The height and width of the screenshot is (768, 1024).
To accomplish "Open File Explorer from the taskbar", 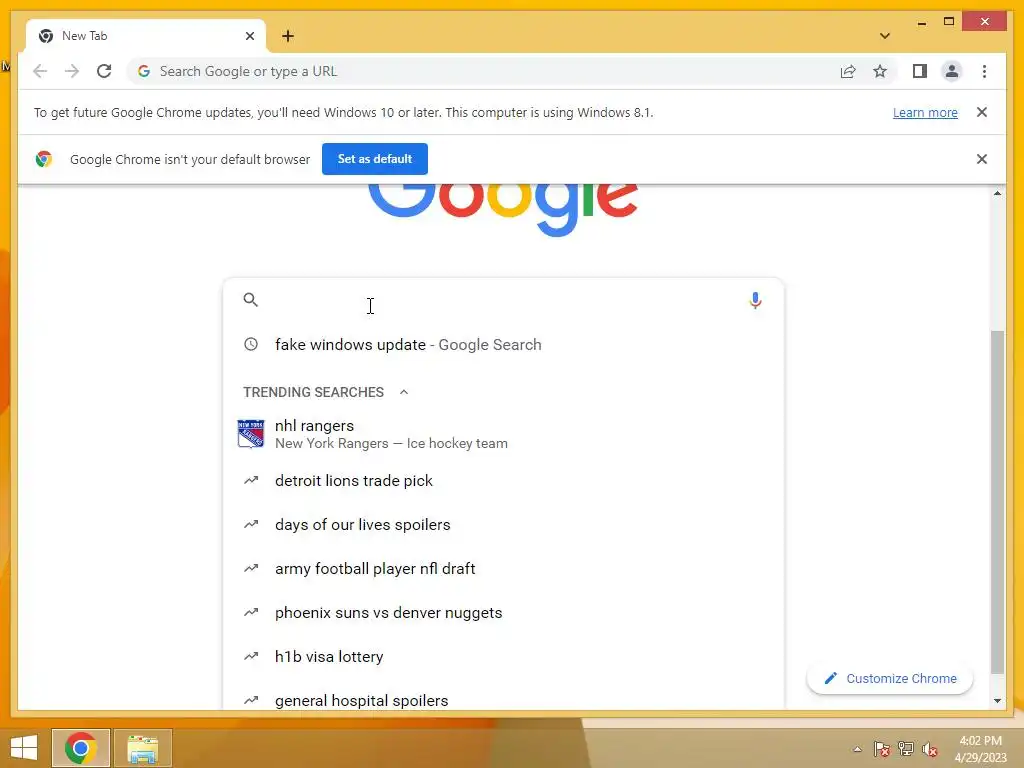I will [x=143, y=748].
